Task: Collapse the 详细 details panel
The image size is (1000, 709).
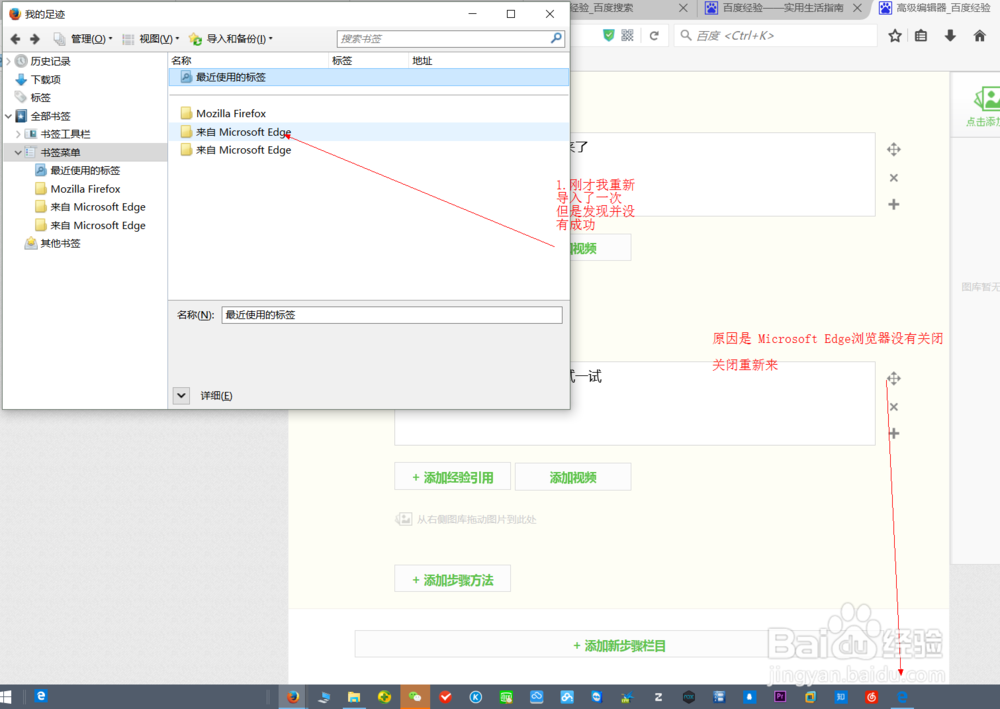Action: coord(180,395)
